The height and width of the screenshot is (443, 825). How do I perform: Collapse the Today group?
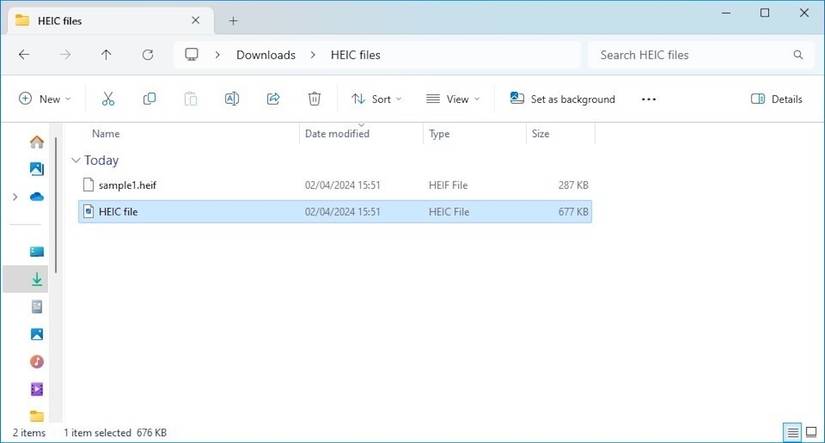77,160
